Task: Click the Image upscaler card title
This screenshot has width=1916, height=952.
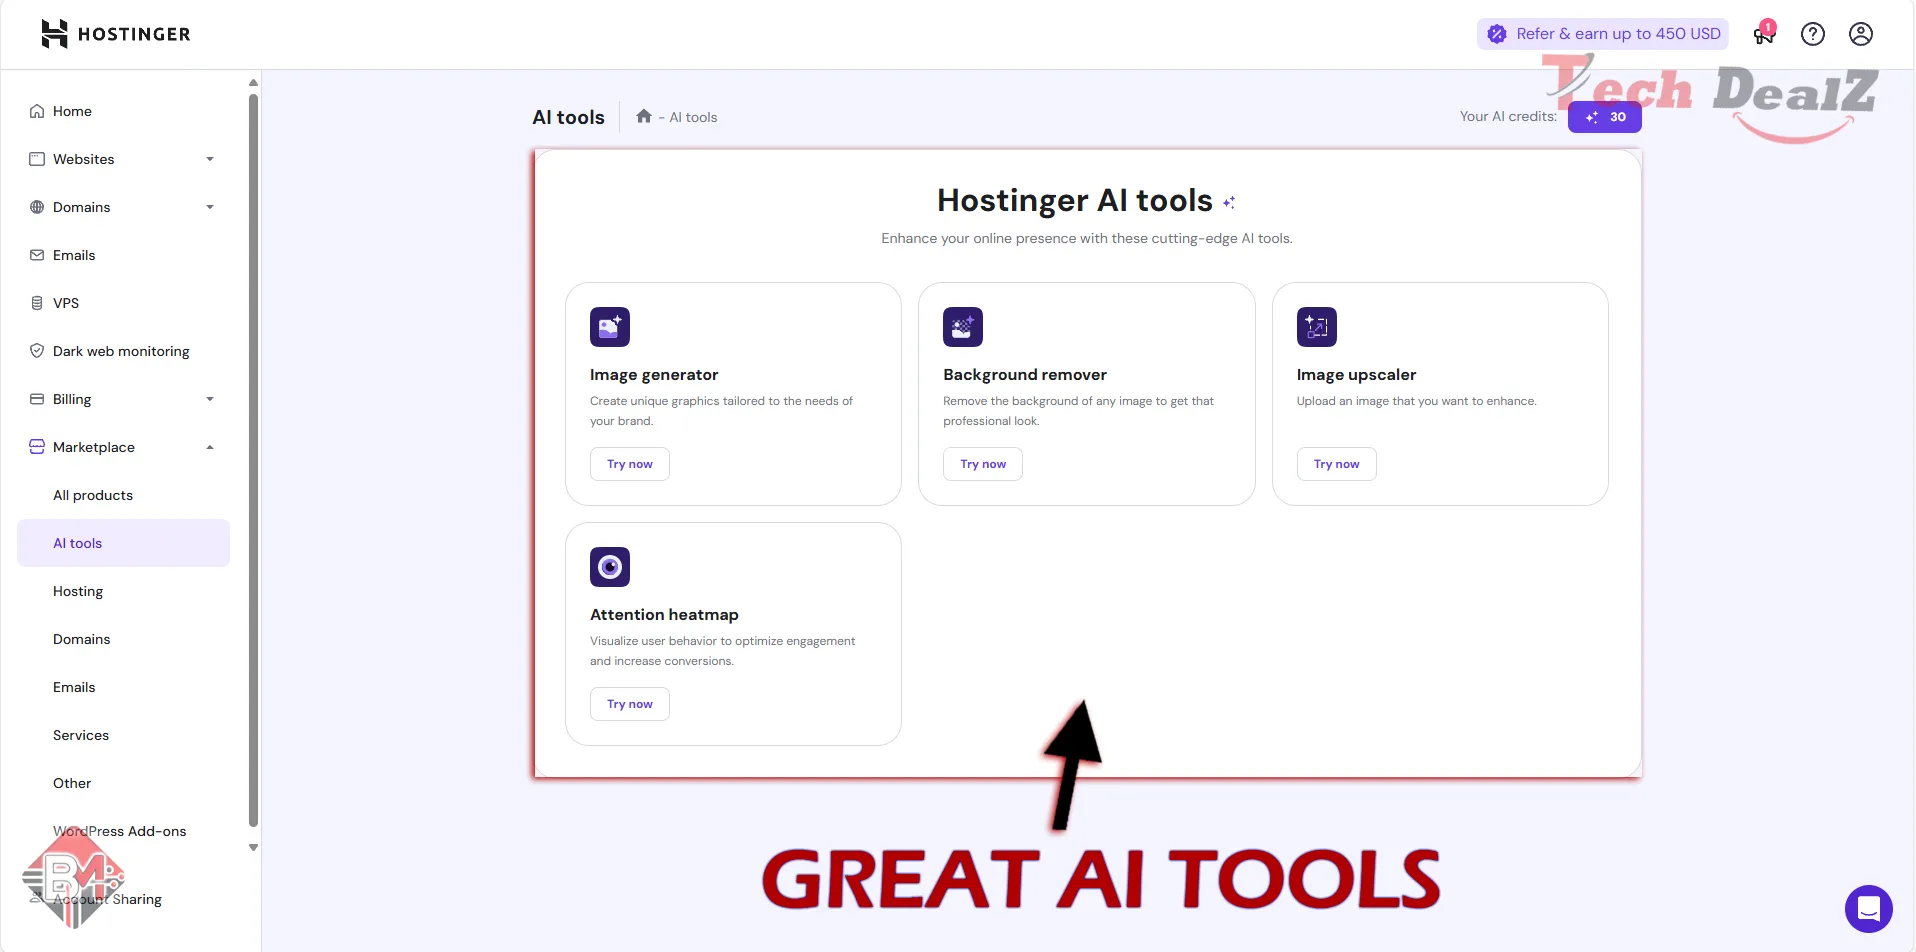Action: 1357,375
